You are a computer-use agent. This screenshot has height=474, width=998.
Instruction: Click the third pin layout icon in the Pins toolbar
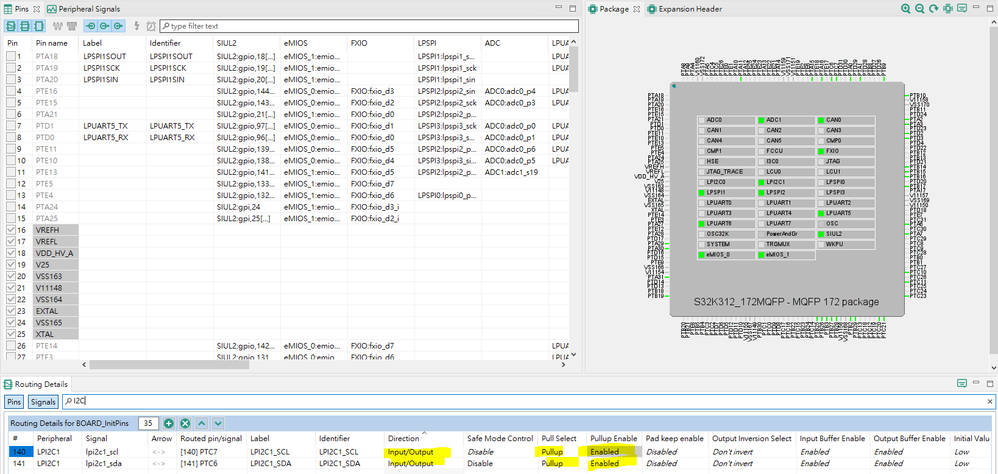39,26
